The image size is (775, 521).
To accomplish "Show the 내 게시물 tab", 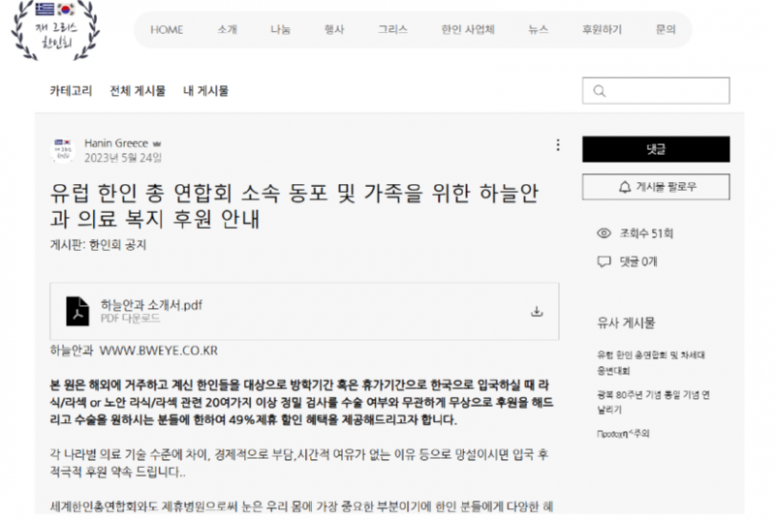I will pyautogui.click(x=205, y=91).
